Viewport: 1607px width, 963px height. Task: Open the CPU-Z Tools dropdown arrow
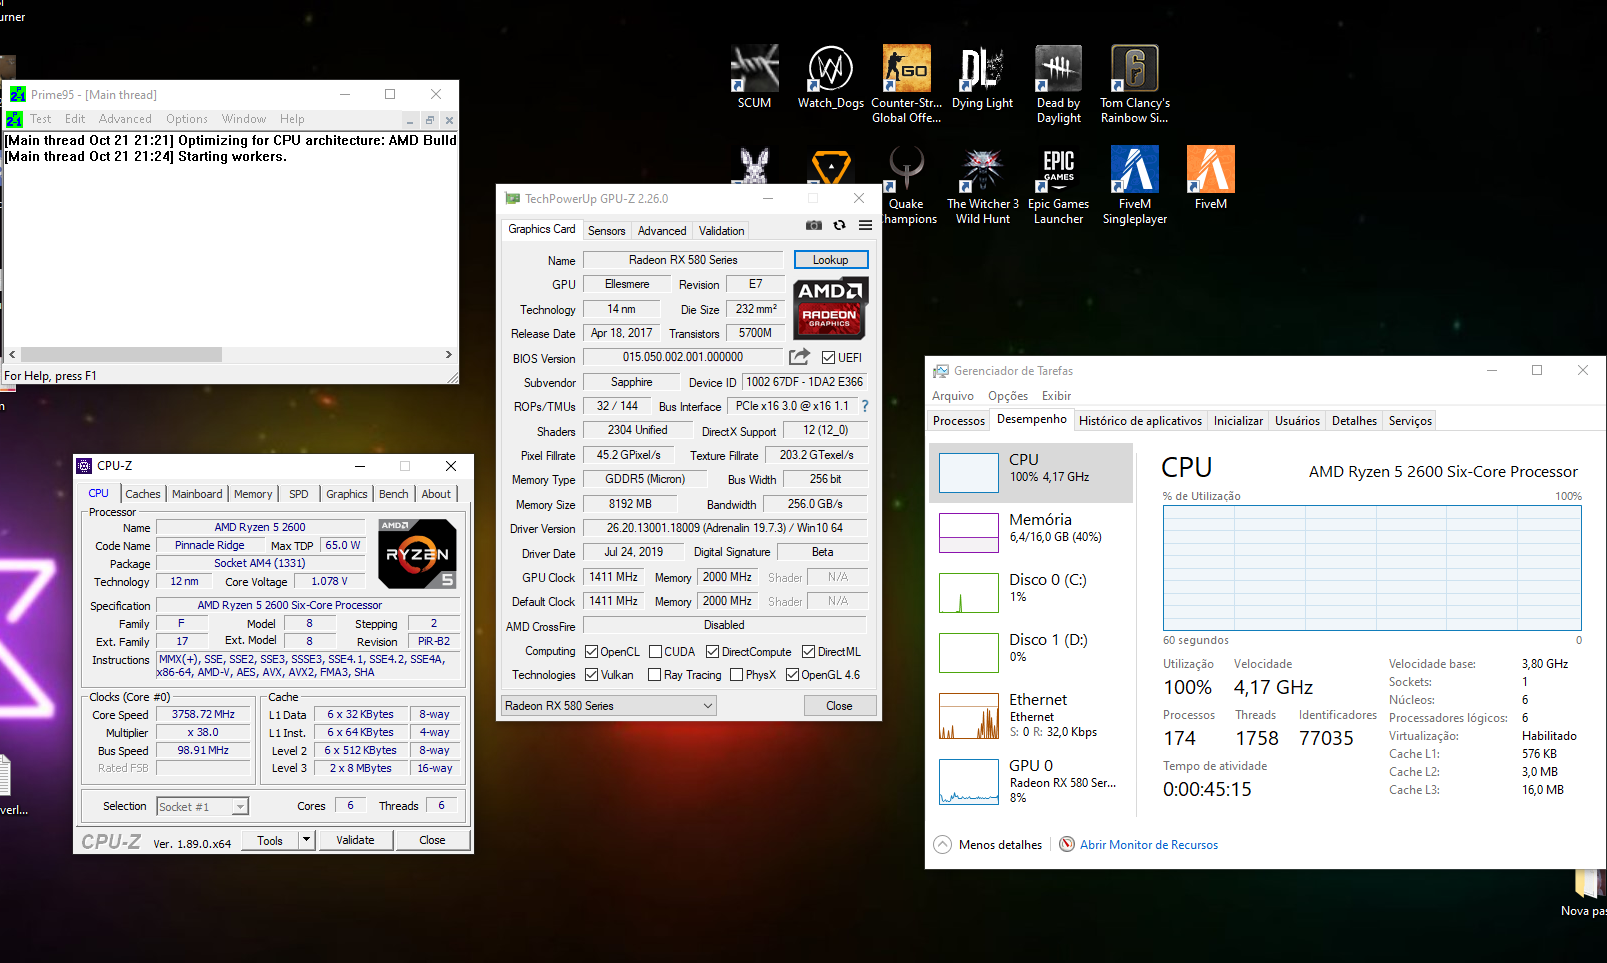pyautogui.click(x=307, y=840)
